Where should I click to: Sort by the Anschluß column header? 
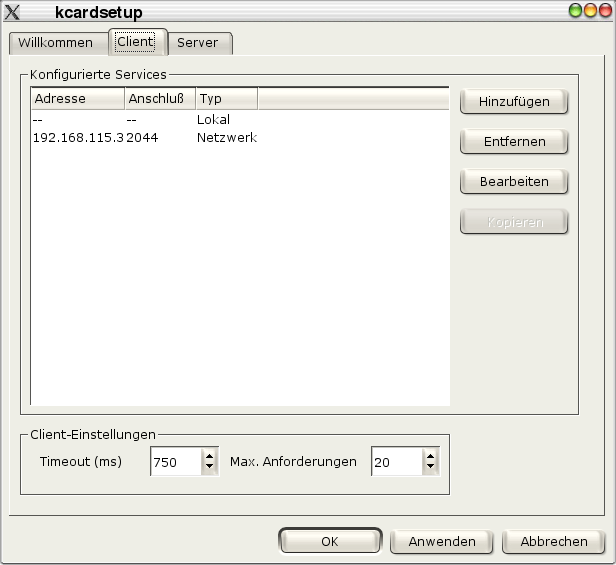pos(160,99)
